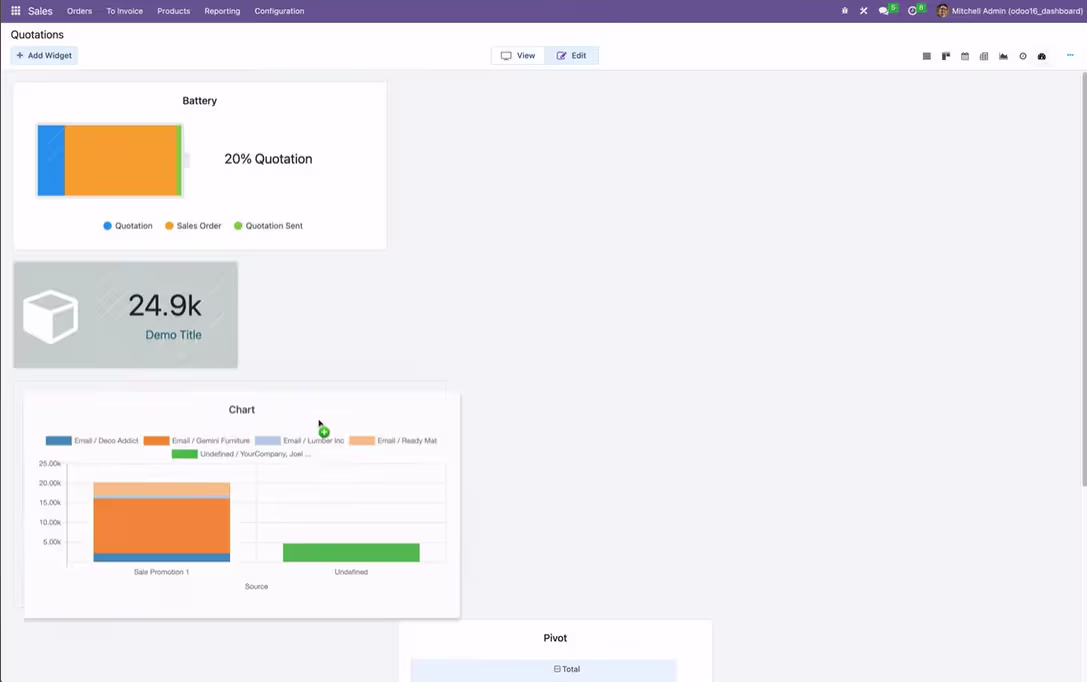Open the conversations messages icon
The image size is (1087, 682).
883,11
